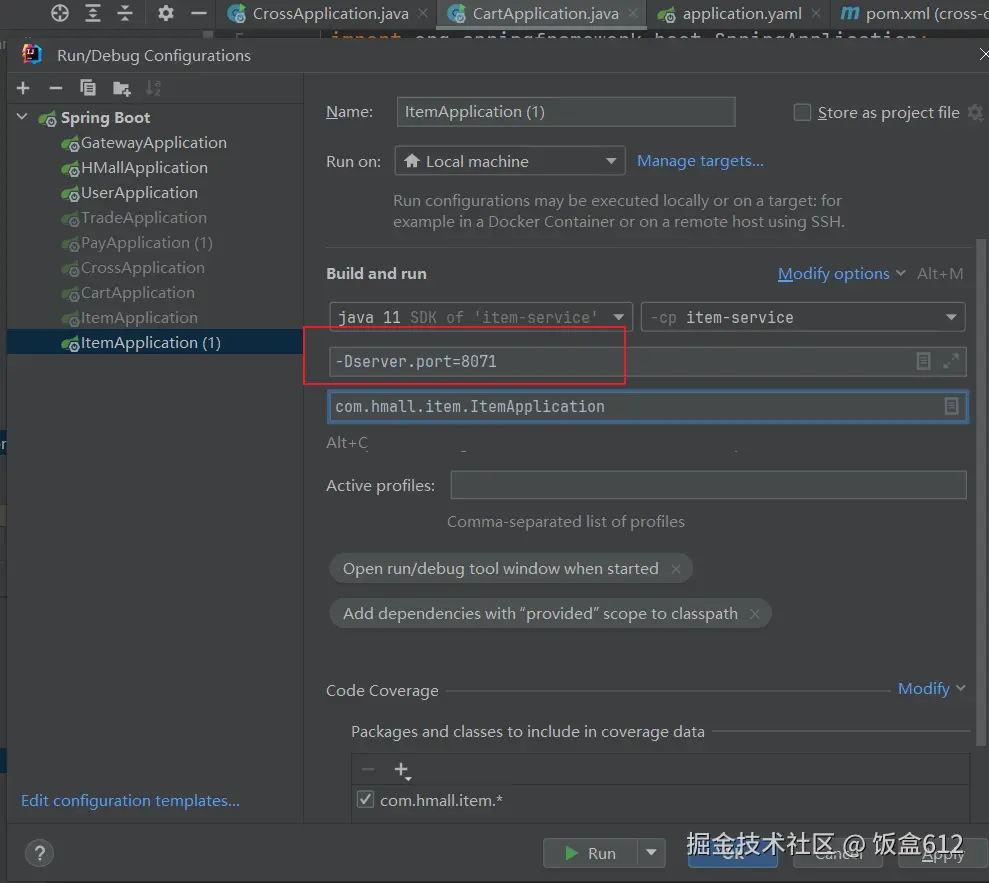Image resolution: width=989 pixels, height=883 pixels.
Task: Close the CartApplication.java tab
Action: point(633,13)
